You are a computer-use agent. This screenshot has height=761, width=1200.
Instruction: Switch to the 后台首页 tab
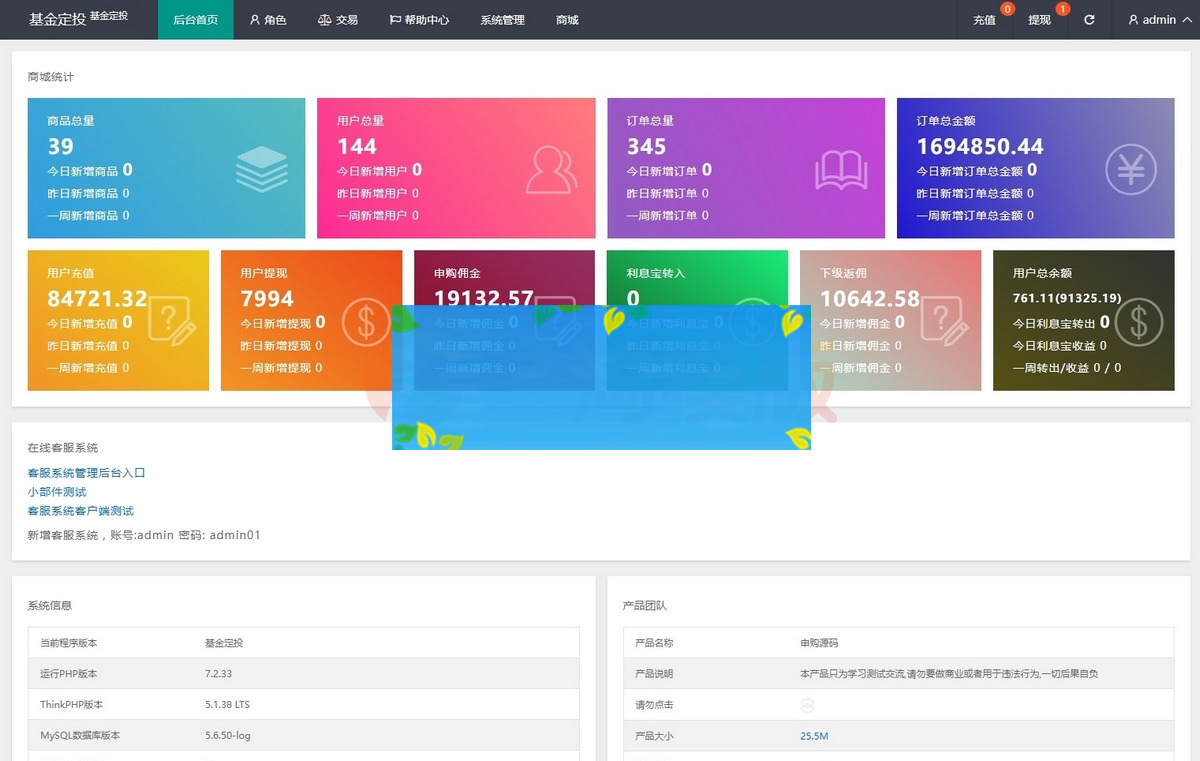tap(195, 20)
